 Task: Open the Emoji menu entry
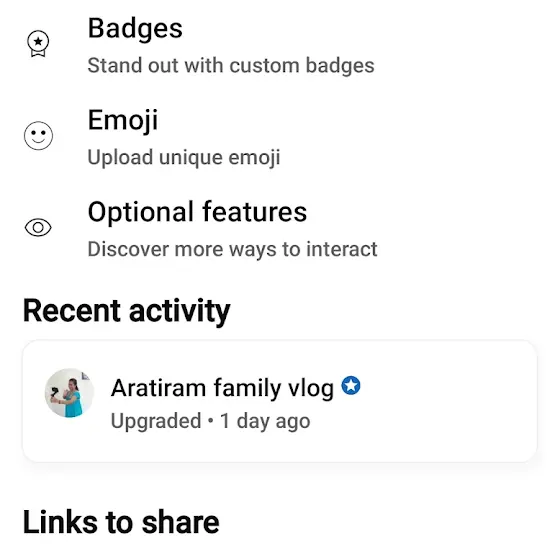[280, 137]
